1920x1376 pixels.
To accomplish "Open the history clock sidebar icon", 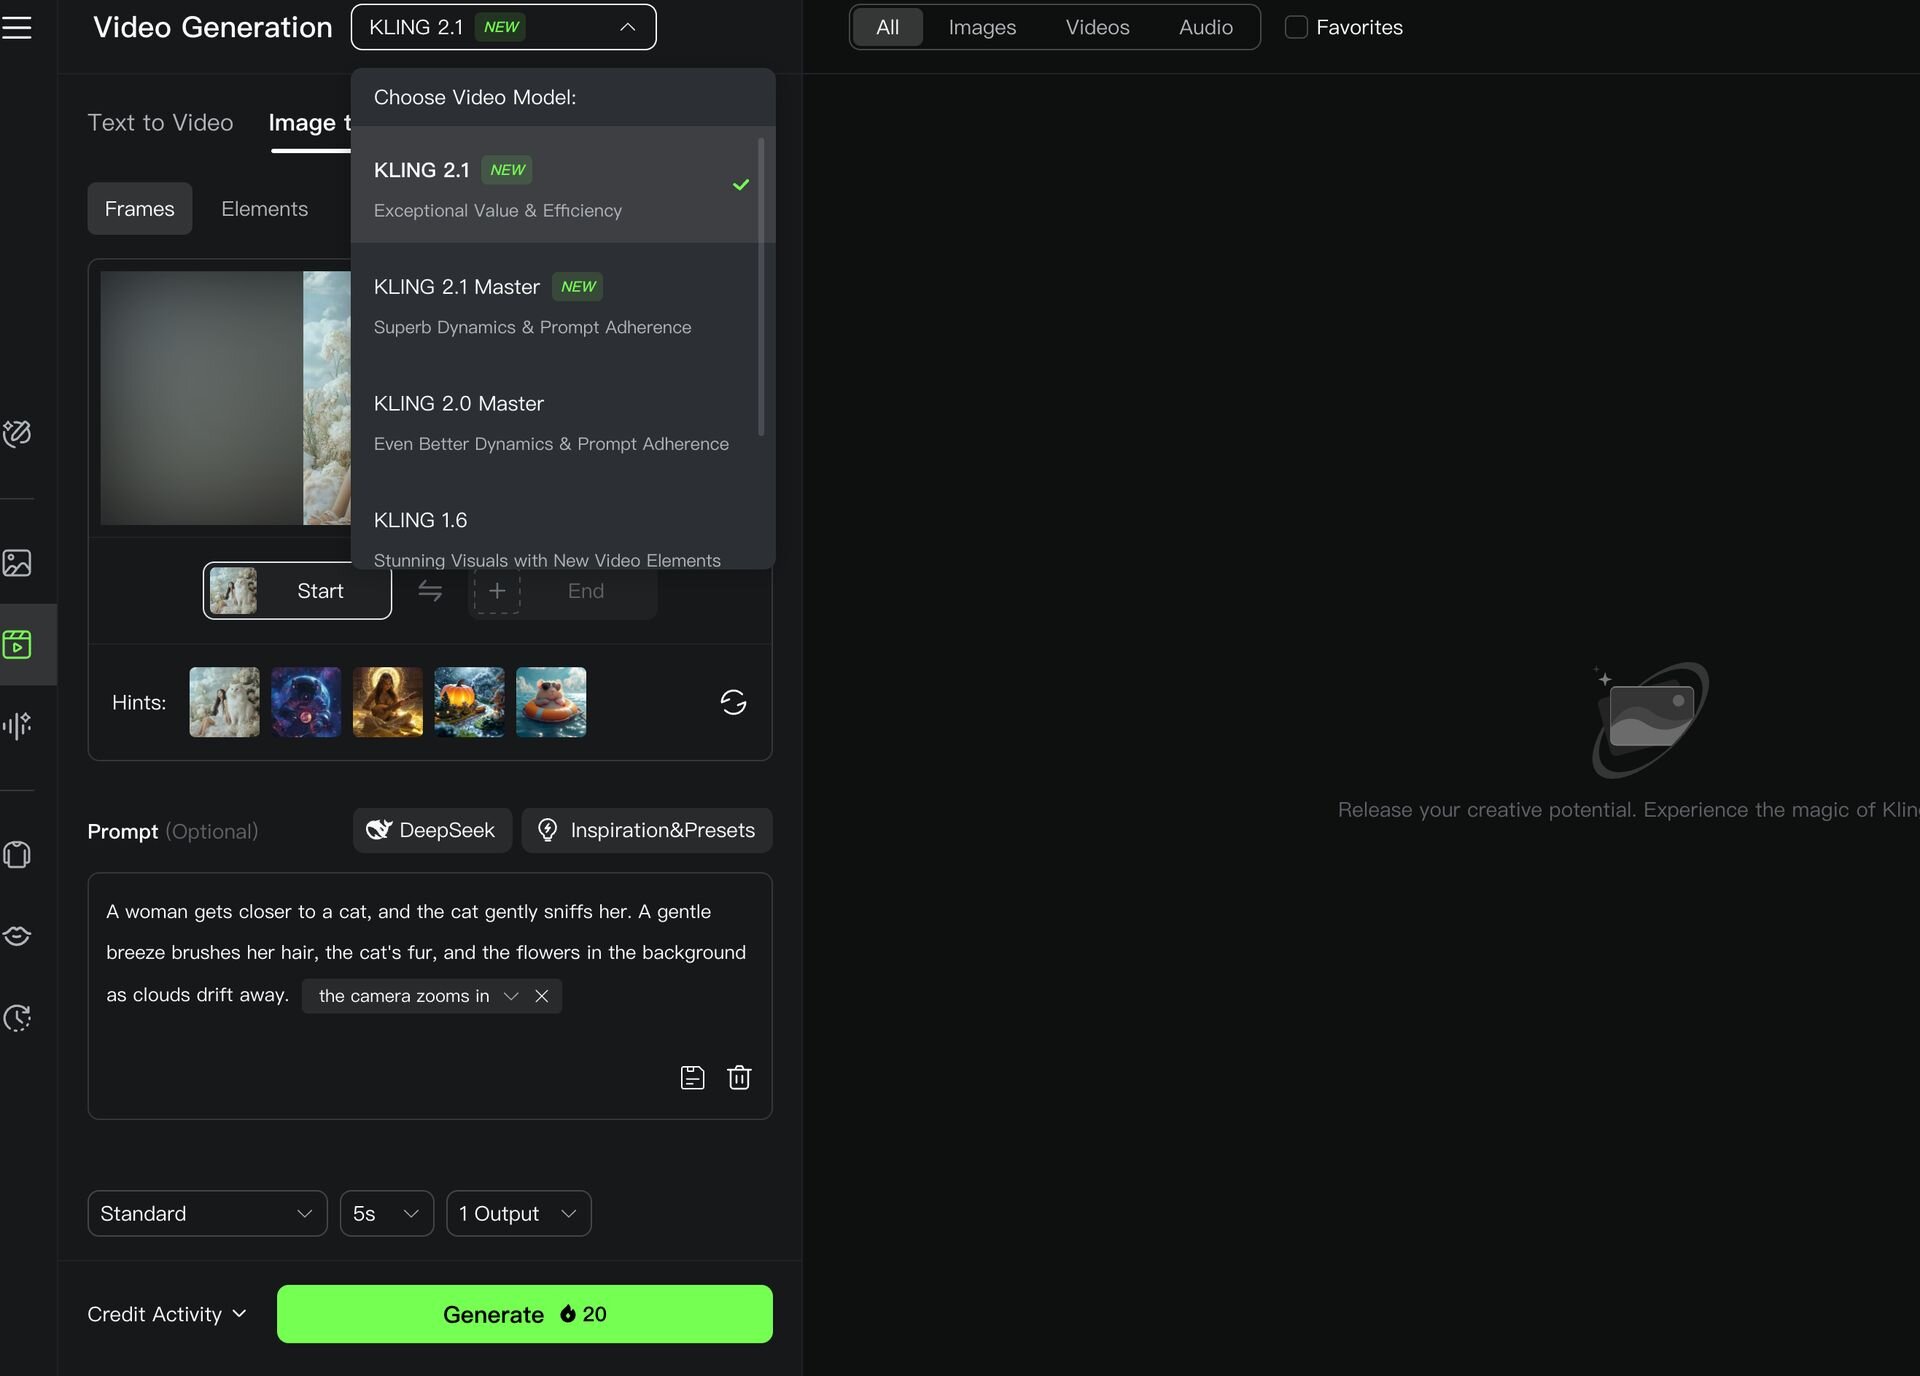I will click(17, 1018).
